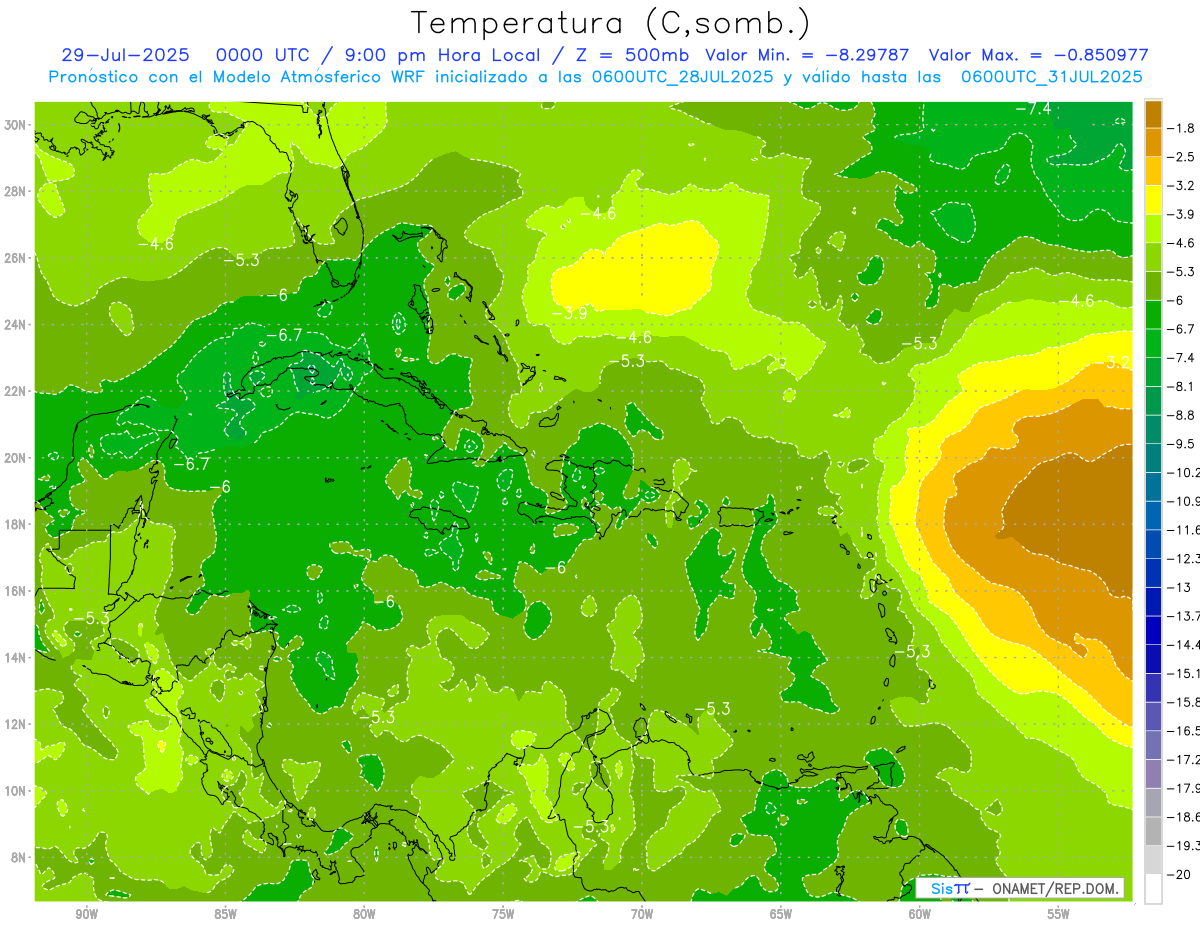Click the deep blue colorbar swatch above -14.4
1200x927 pixels.
tap(1153, 630)
